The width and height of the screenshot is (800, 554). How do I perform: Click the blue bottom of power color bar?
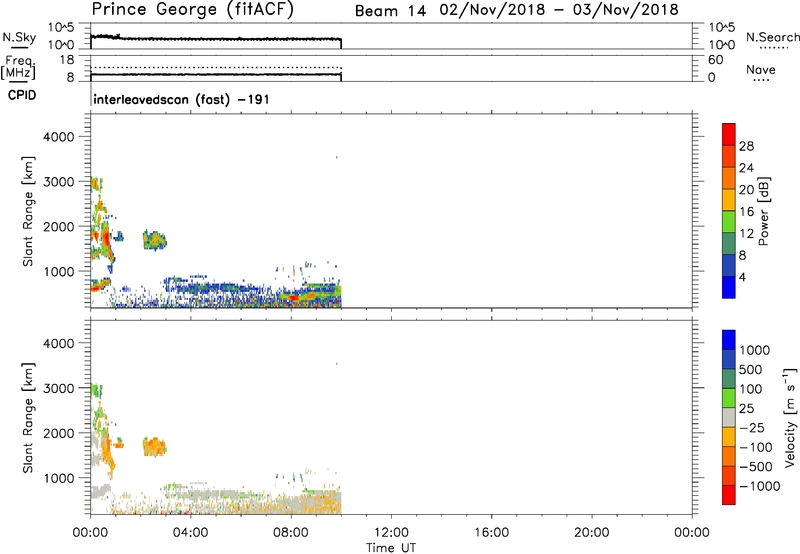(729, 287)
